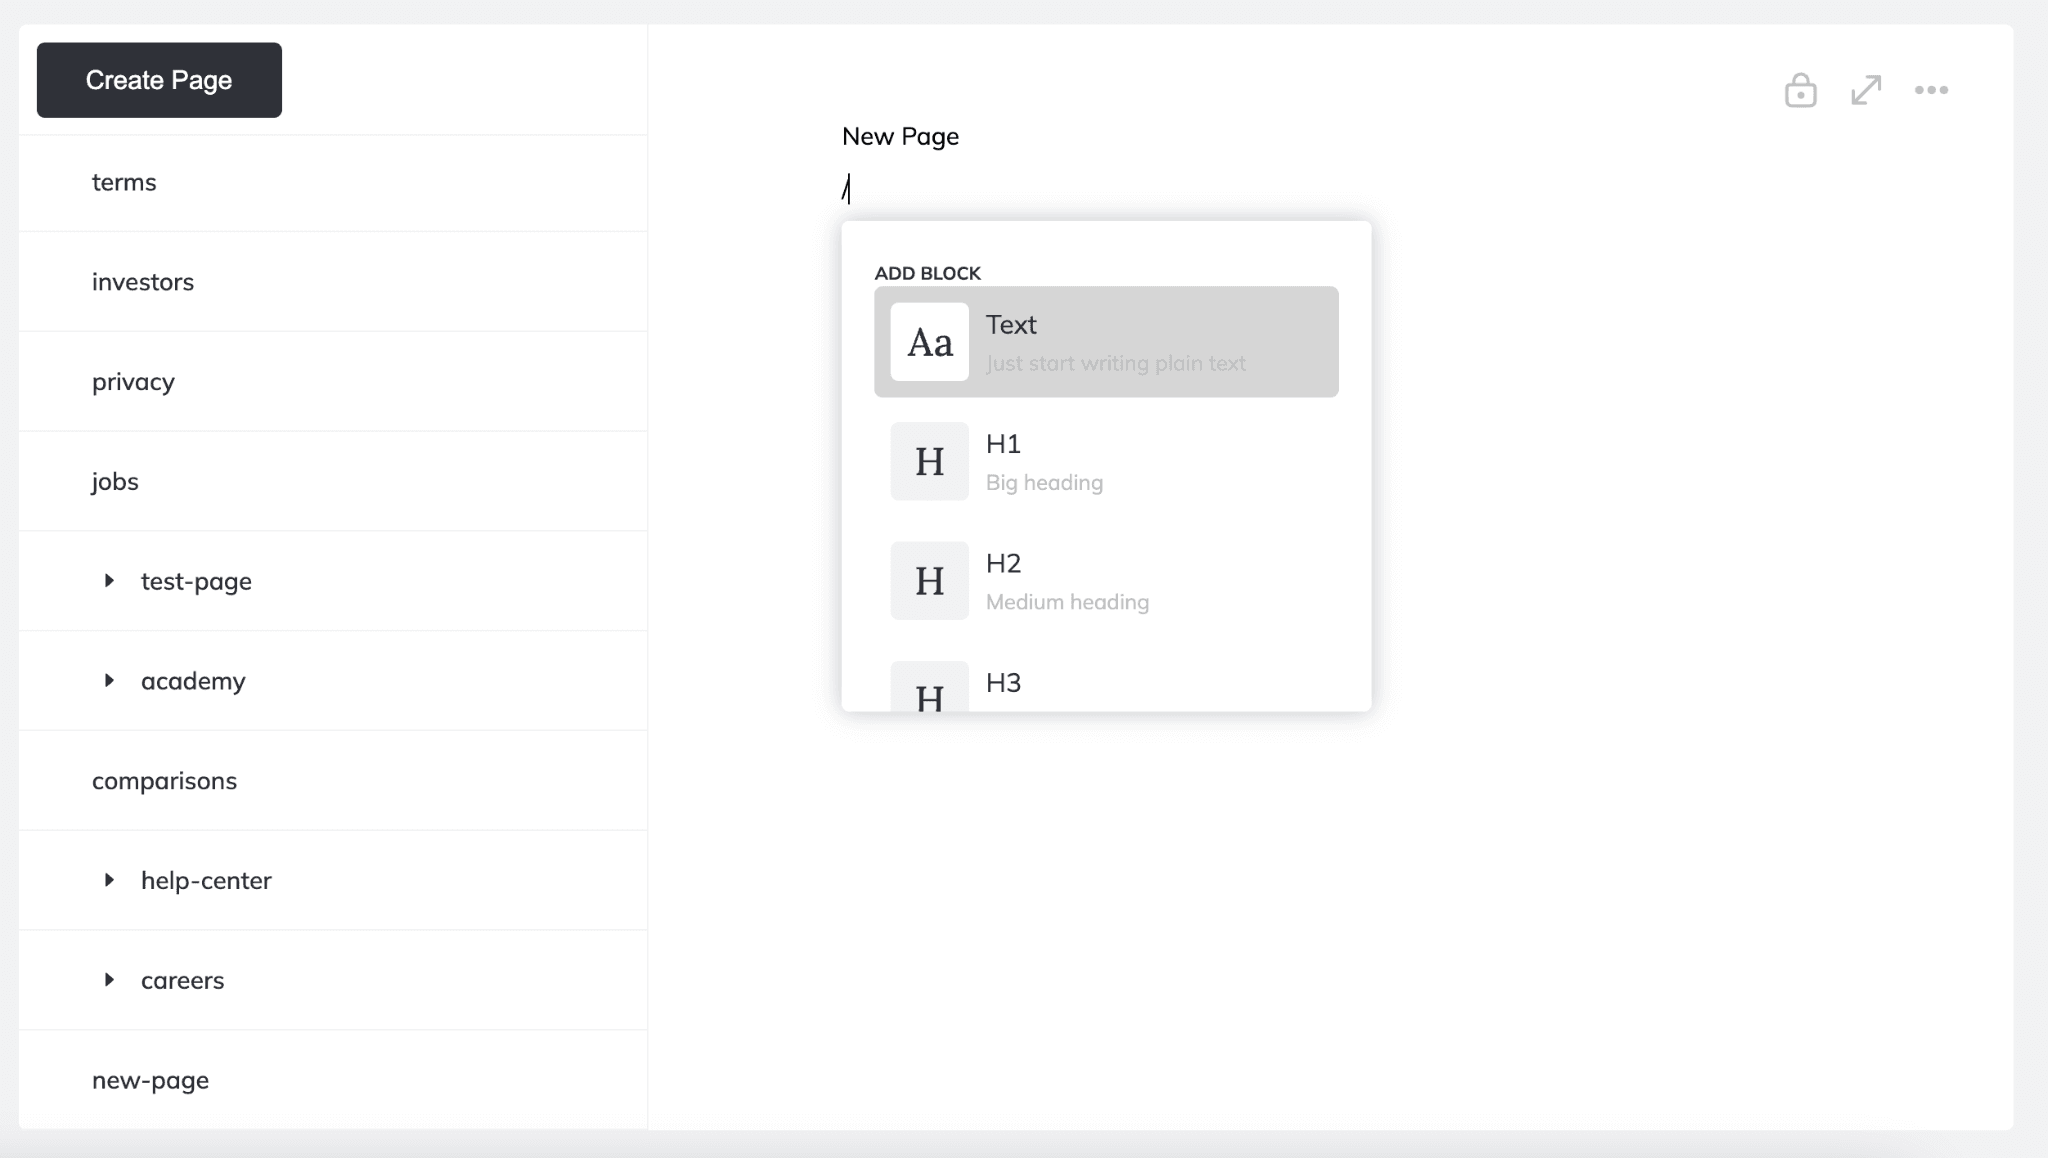Click the H icon beside H1
Screen dimensions: 2048x1158
click(929, 461)
